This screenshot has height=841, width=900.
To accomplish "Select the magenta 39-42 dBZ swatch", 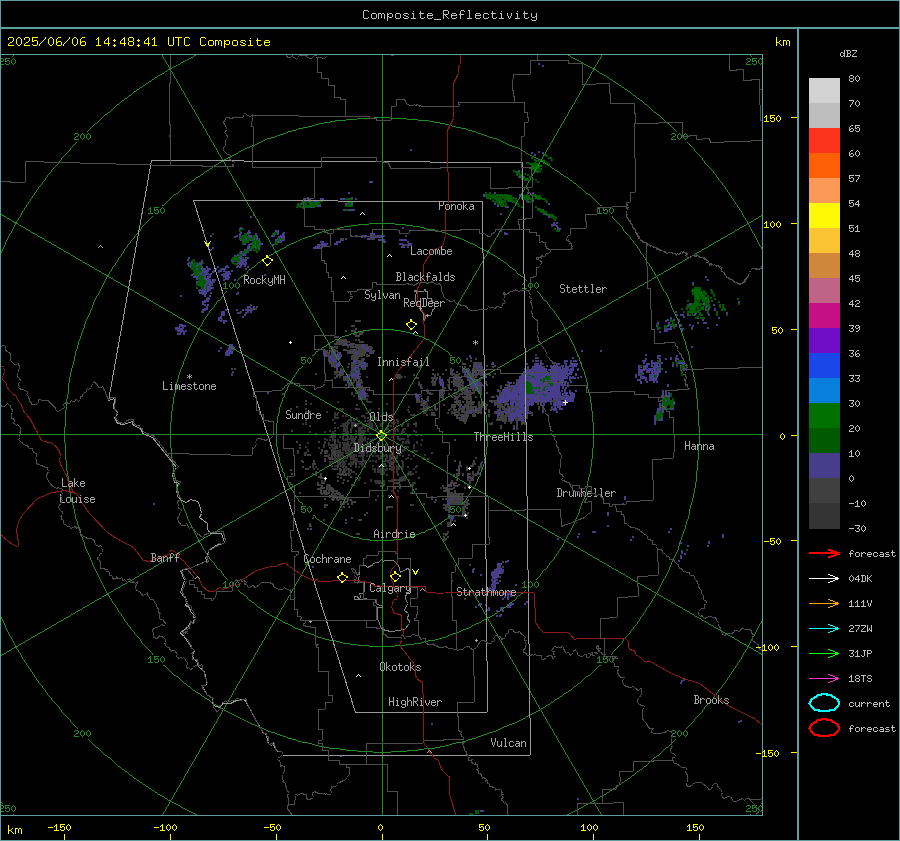I will tap(824, 315).
